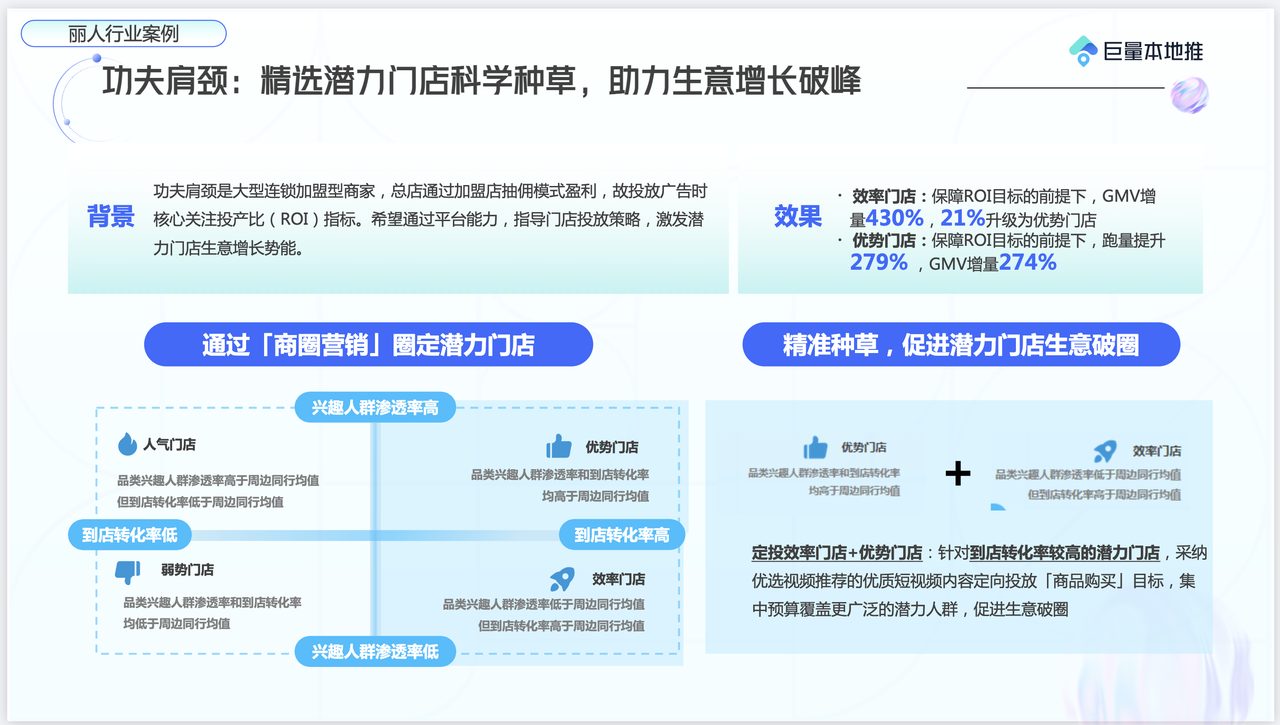Click the 到店转化率低 axis label
The image size is (1280, 725).
130,535
